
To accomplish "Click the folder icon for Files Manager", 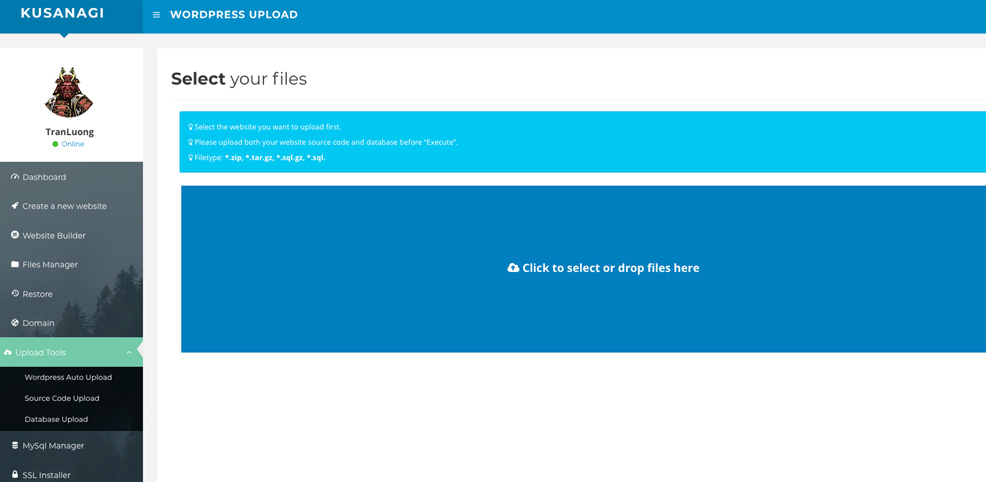I will (x=15, y=265).
